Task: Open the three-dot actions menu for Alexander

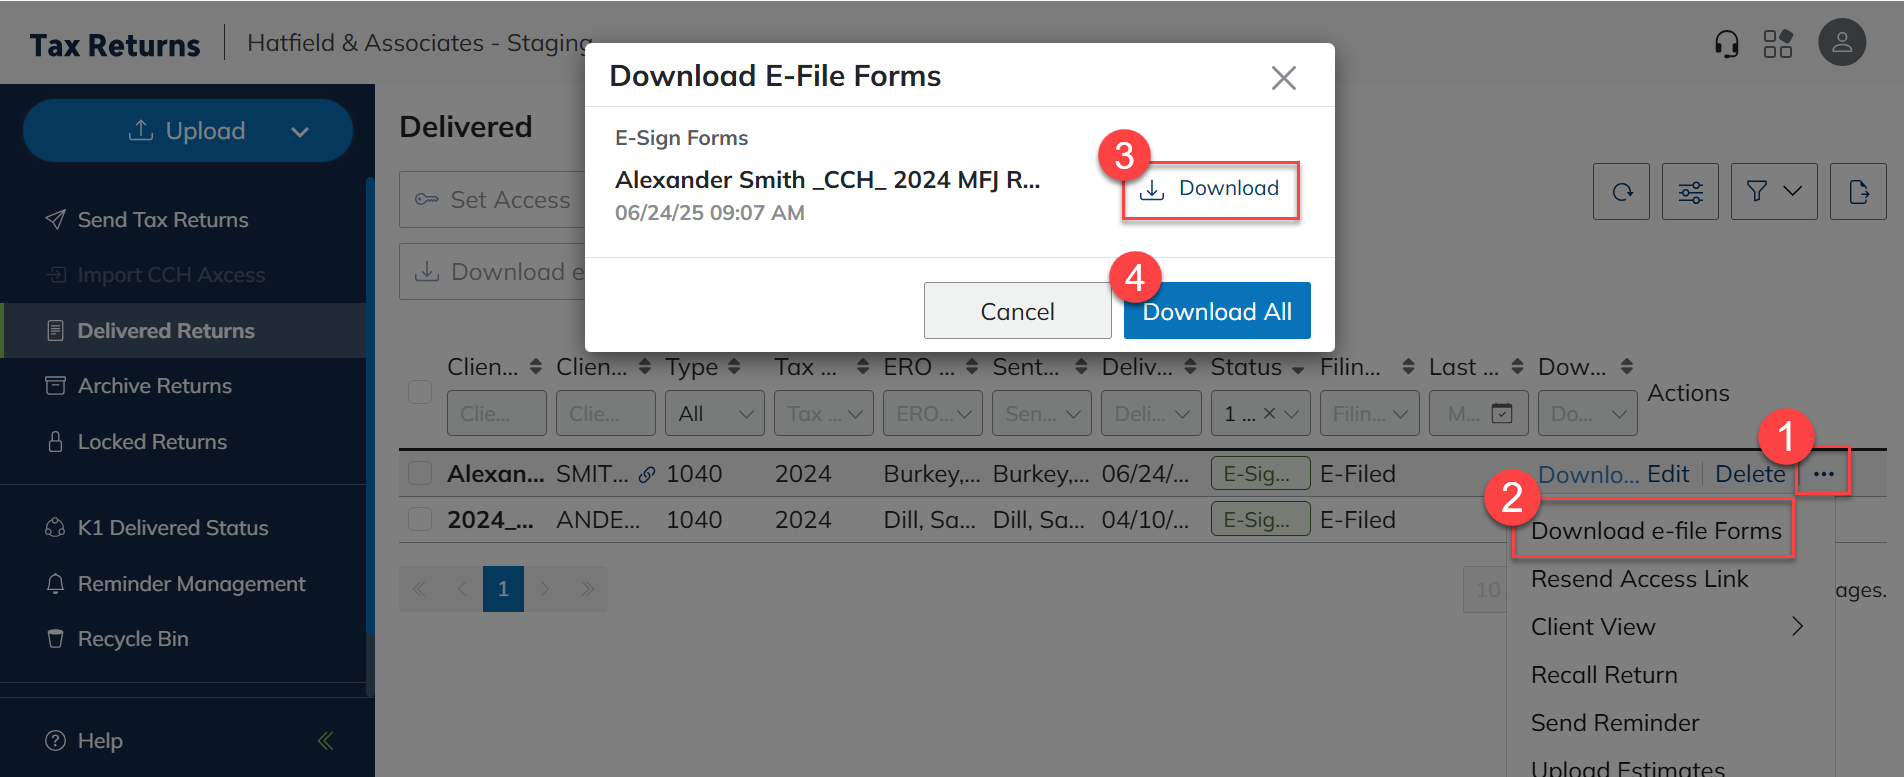Action: click(x=1823, y=474)
